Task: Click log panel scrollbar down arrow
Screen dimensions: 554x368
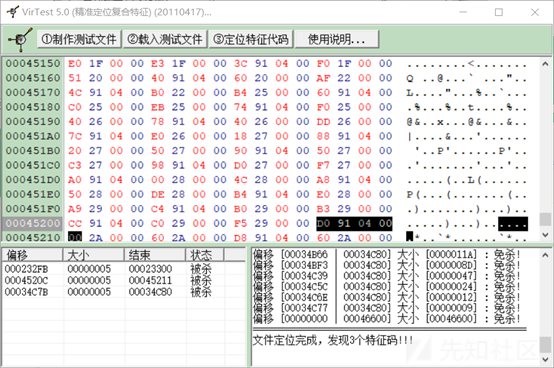Action: tap(545, 360)
